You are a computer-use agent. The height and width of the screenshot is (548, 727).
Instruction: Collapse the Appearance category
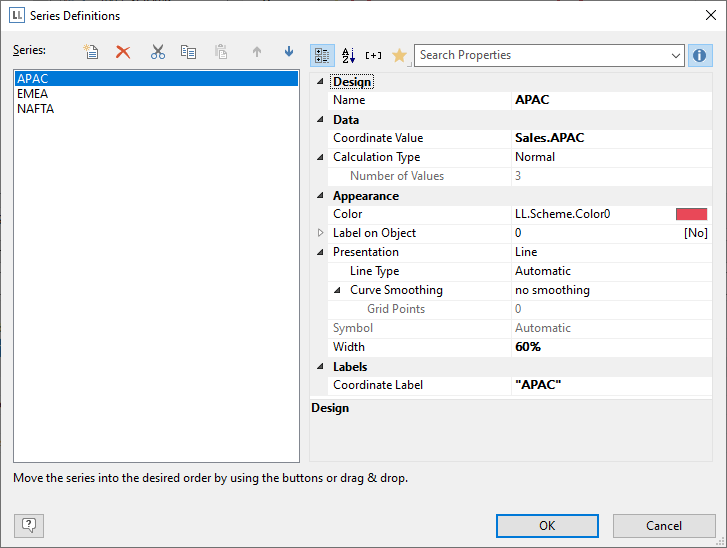pyautogui.click(x=321, y=196)
